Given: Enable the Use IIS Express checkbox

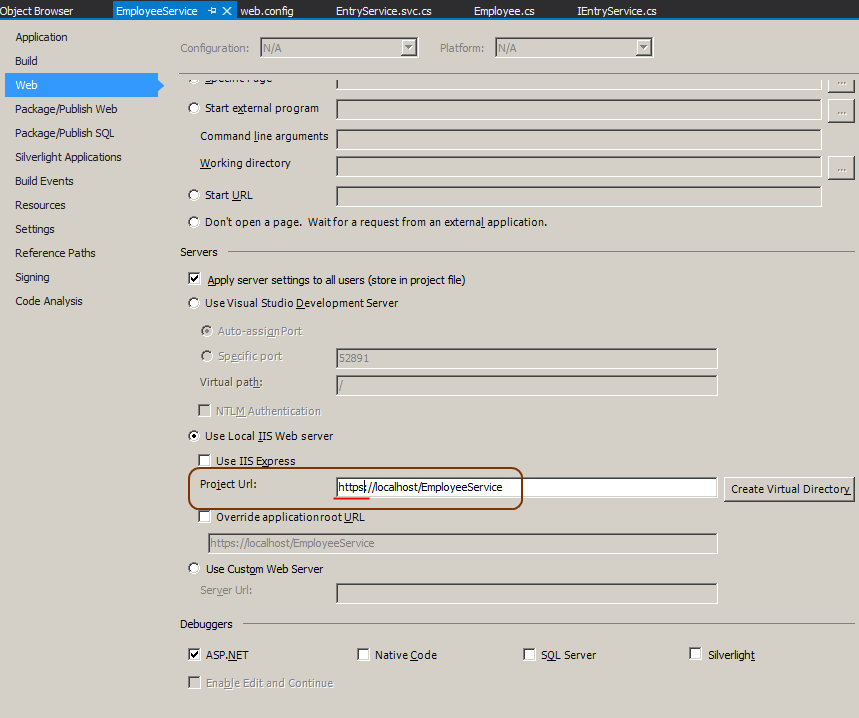Looking at the screenshot, I should coord(206,461).
